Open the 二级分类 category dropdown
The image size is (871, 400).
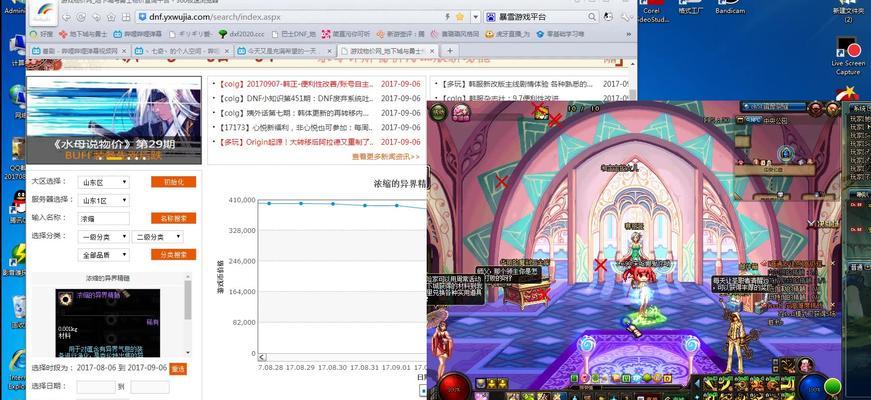coord(158,237)
